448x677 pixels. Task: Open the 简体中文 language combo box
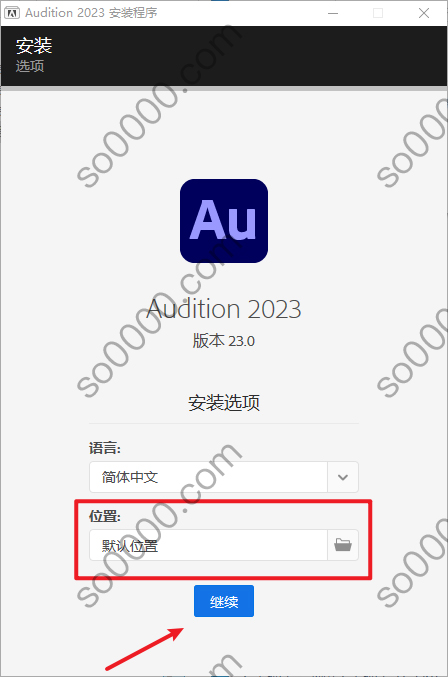(224, 477)
